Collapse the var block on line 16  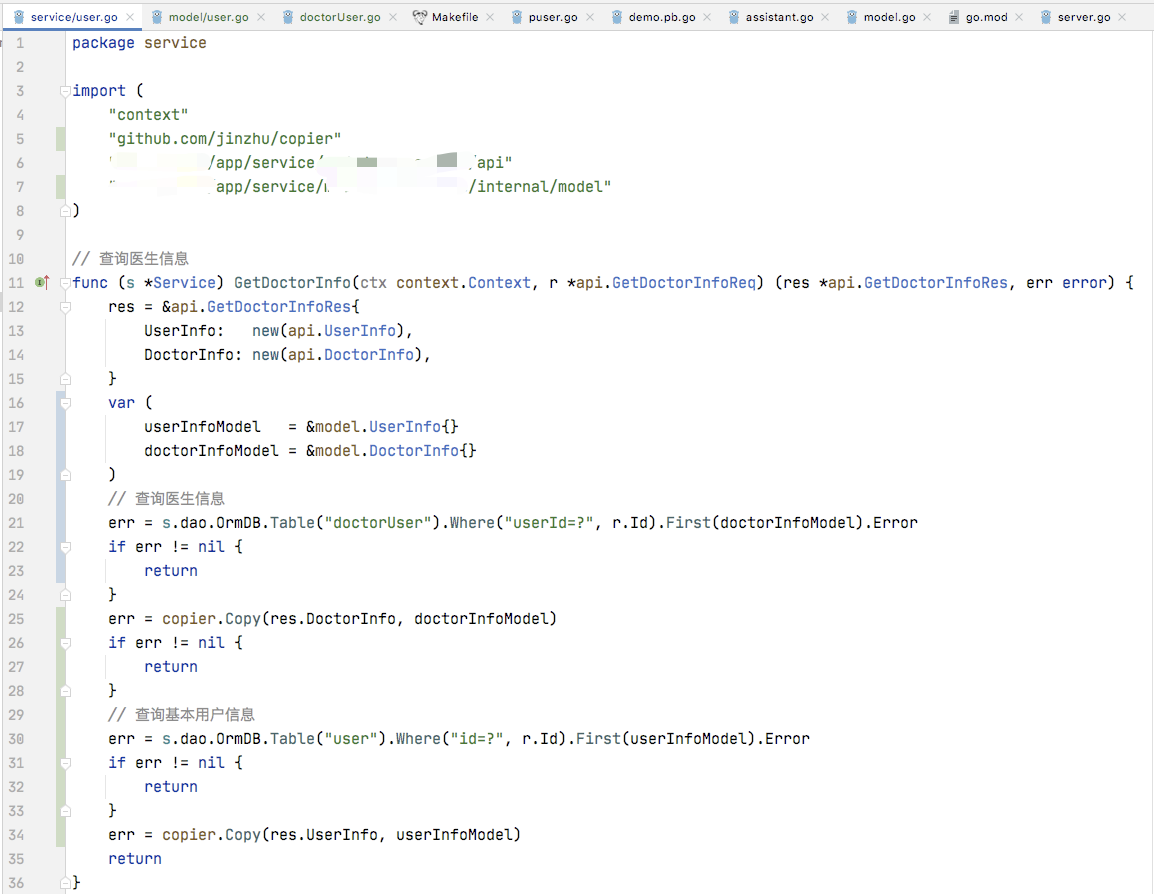click(65, 403)
